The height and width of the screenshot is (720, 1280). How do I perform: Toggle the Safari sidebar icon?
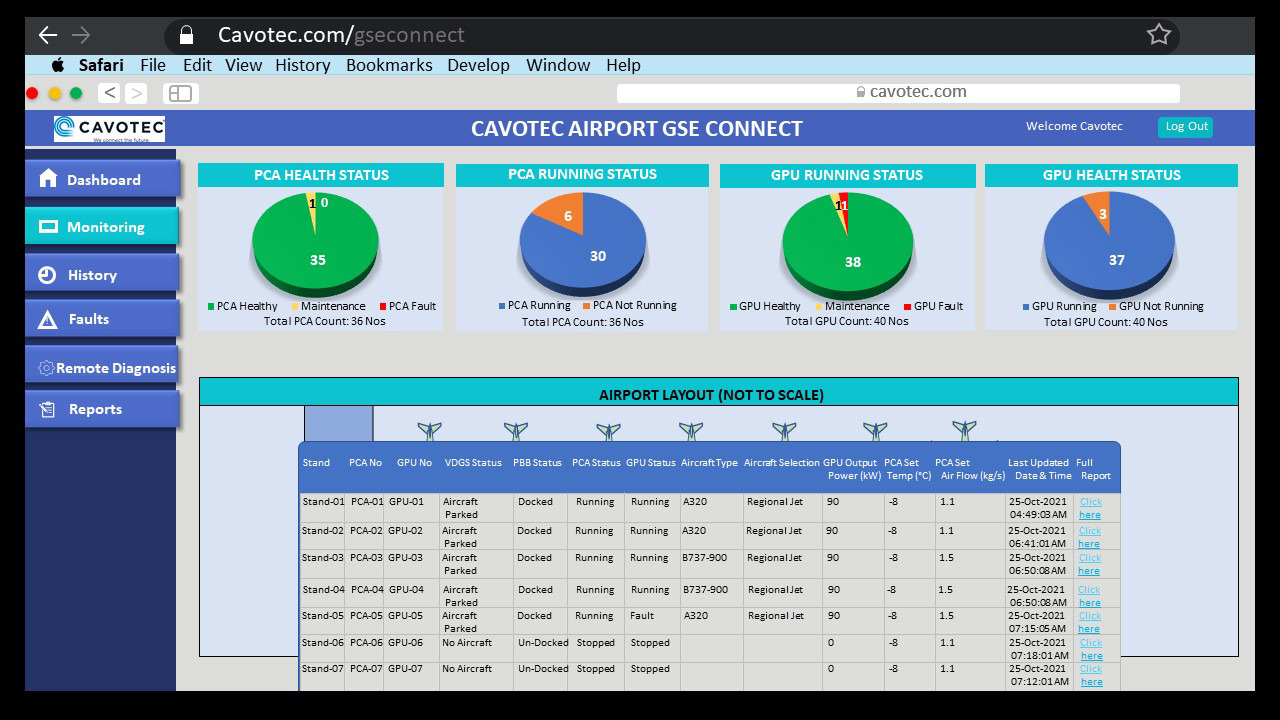pyautogui.click(x=181, y=93)
